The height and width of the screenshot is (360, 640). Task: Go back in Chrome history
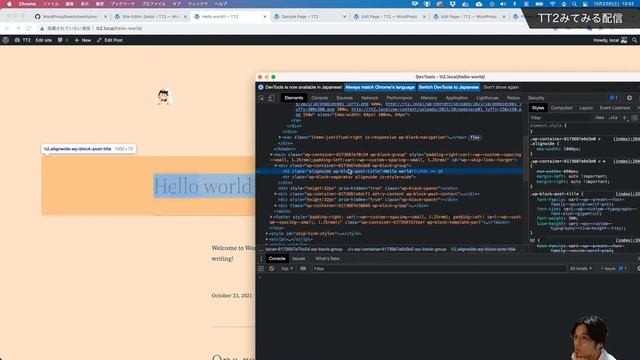[7, 28]
